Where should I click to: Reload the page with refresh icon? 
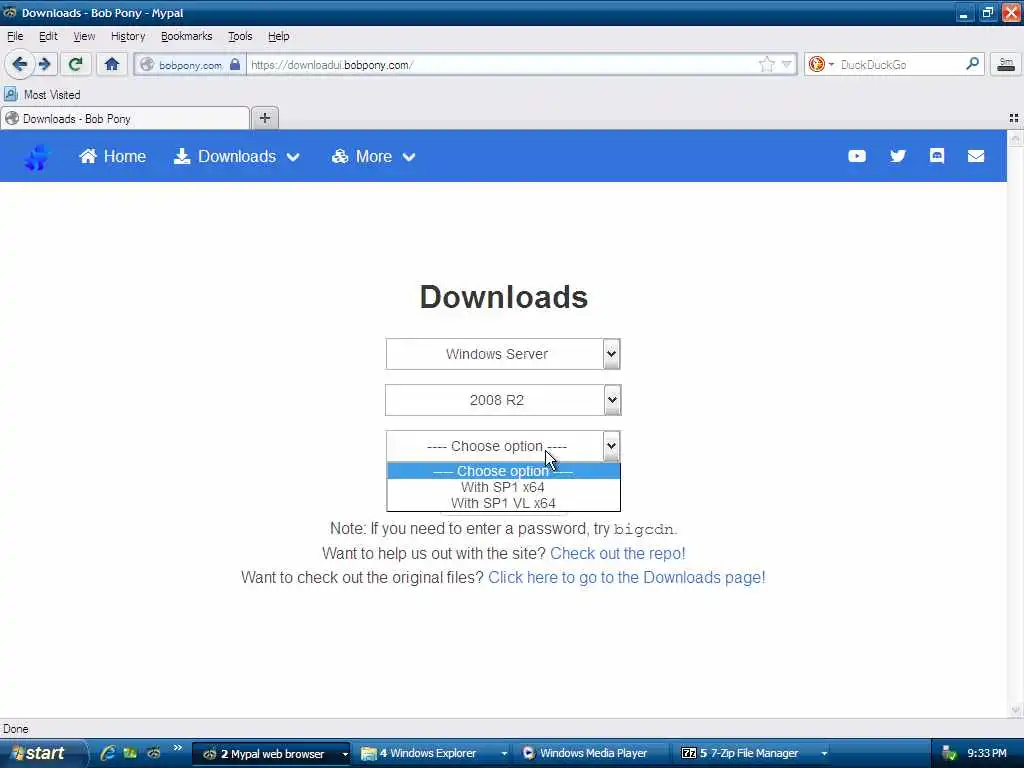point(75,64)
